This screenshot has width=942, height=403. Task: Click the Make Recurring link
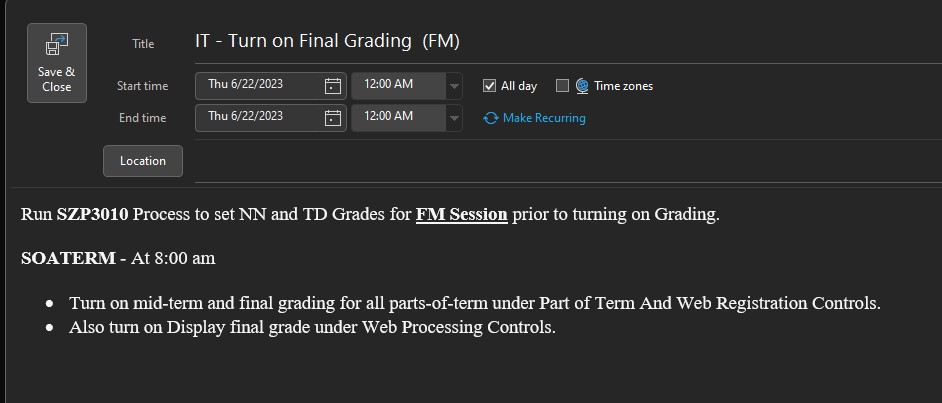[544, 118]
